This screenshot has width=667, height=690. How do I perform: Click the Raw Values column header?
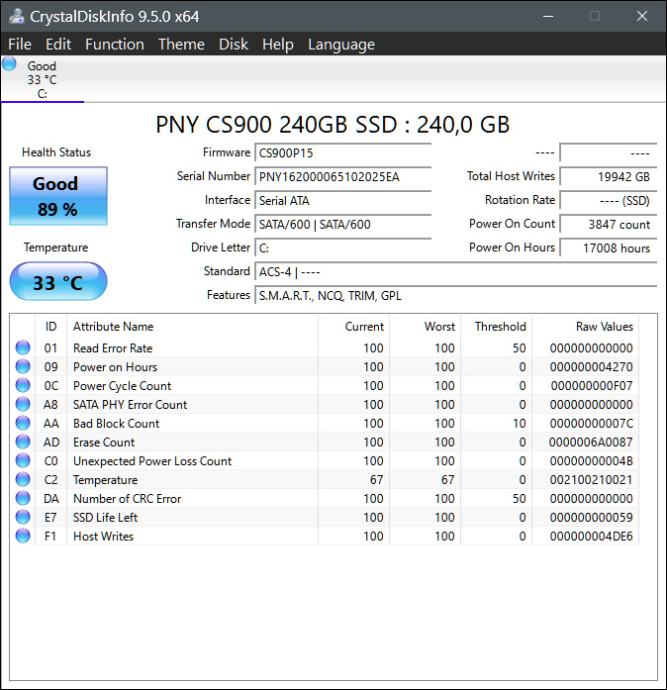pos(585,327)
